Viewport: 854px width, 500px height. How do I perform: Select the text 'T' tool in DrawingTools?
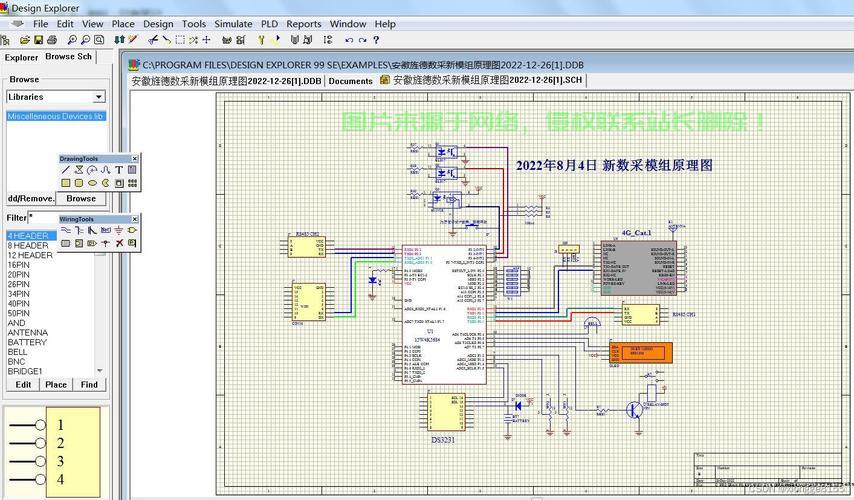pyautogui.click(x=119, y=170)
